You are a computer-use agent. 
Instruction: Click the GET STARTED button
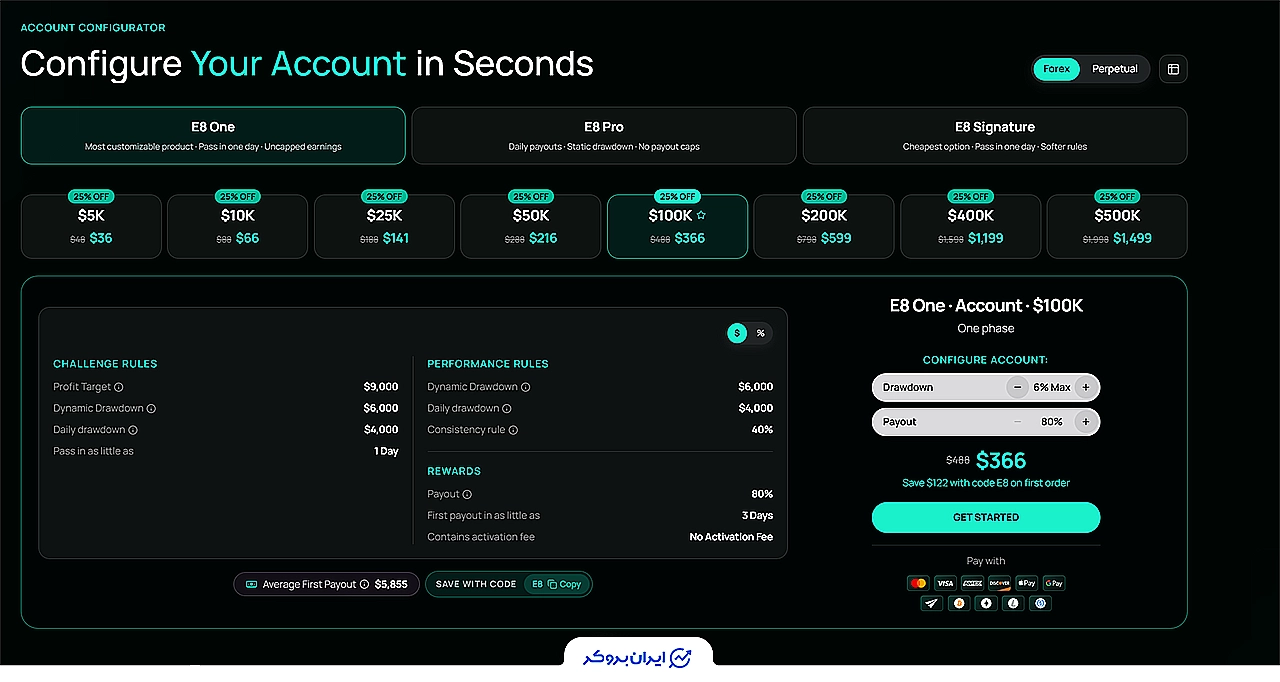(x=986, y=517)
